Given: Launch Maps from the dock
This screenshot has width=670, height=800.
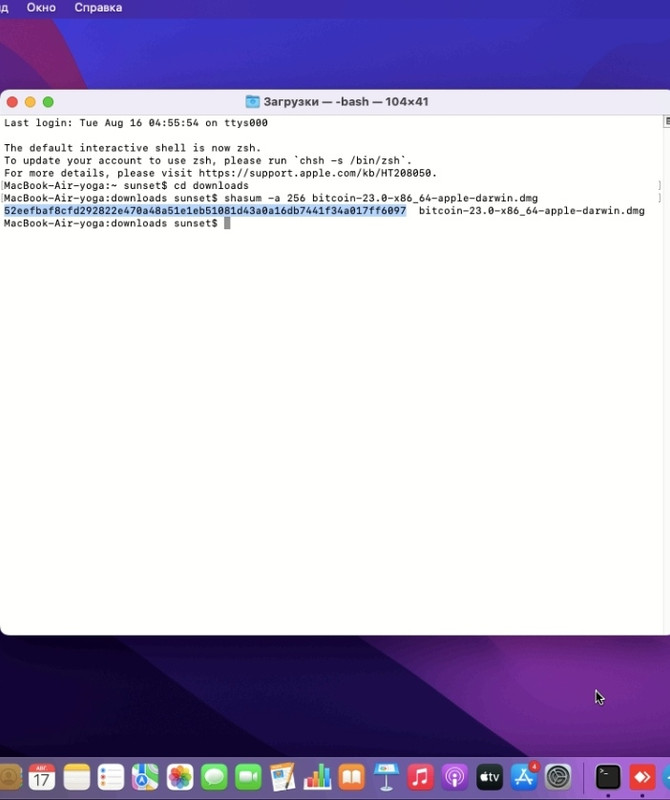Looking at the screenshot, I should [x=145, y=777].
